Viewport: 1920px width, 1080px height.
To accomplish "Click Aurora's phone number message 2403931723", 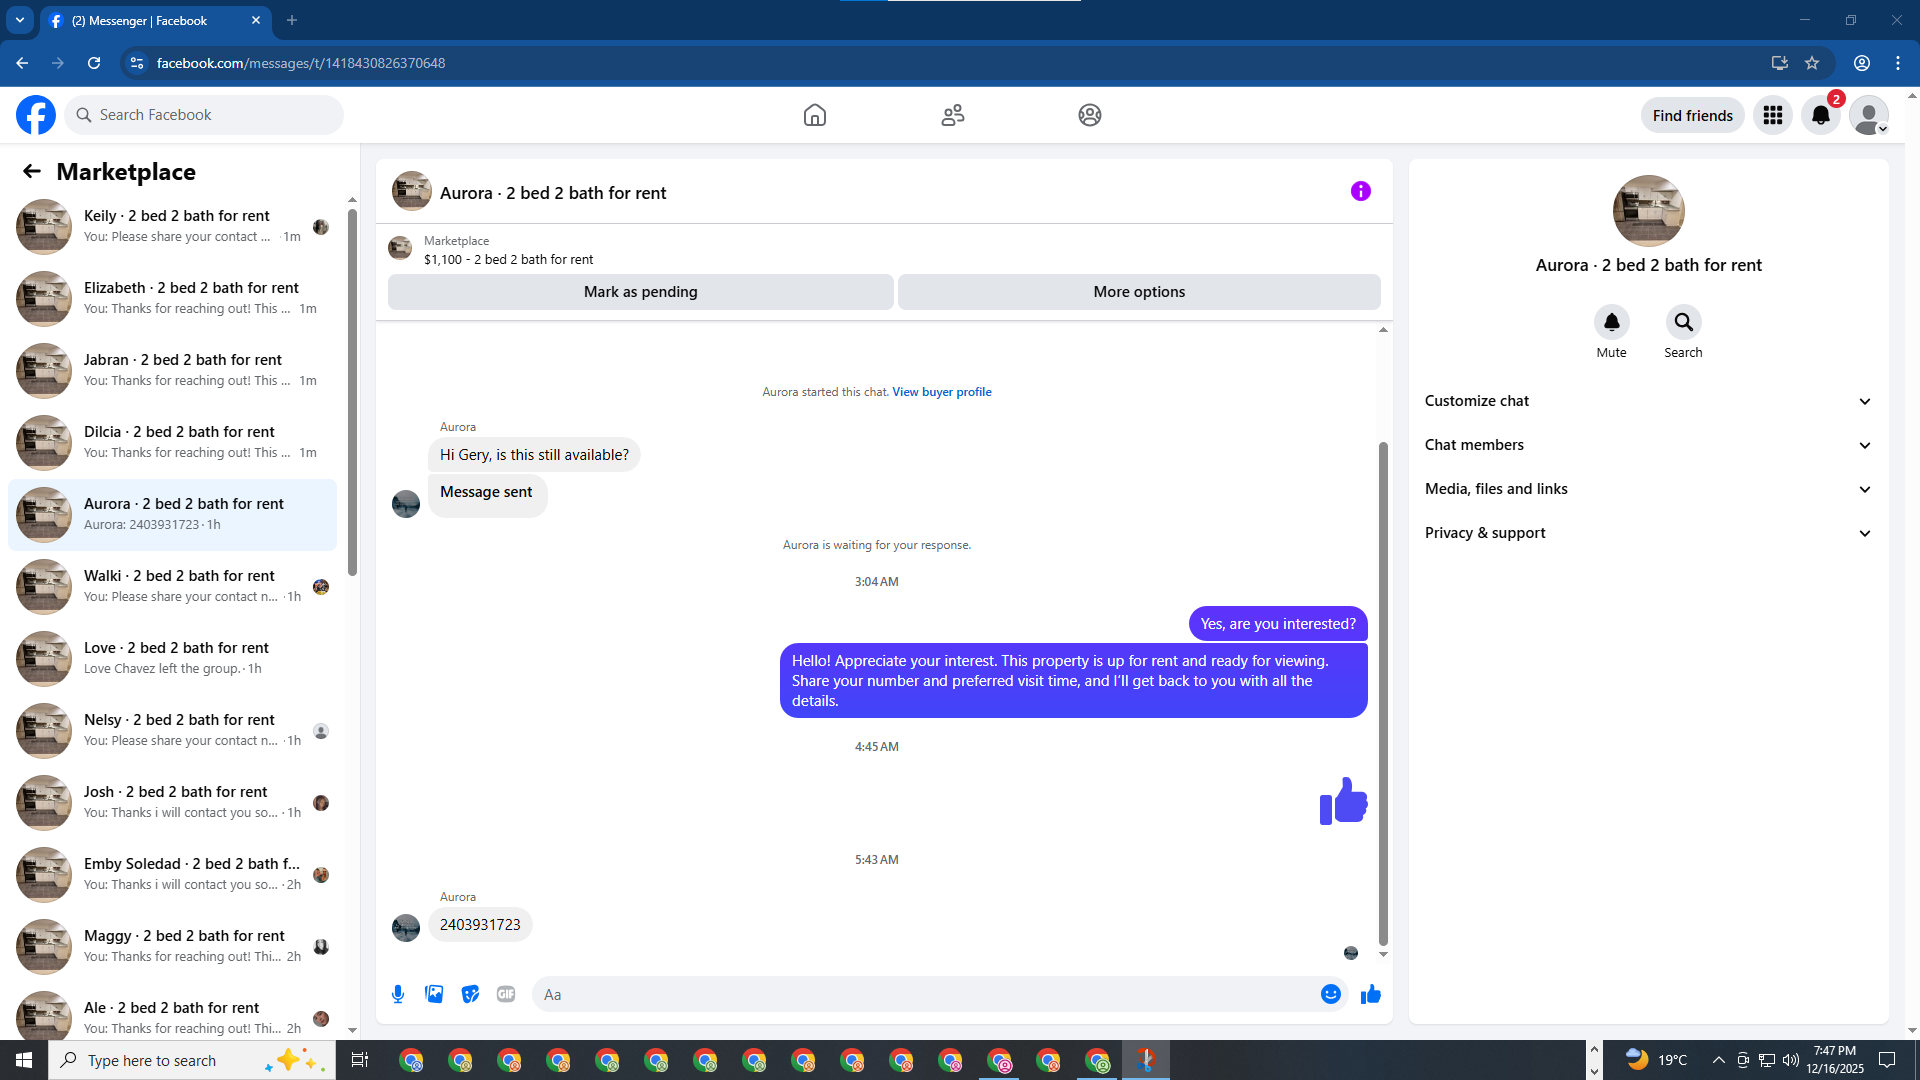I will coord(480,925).
